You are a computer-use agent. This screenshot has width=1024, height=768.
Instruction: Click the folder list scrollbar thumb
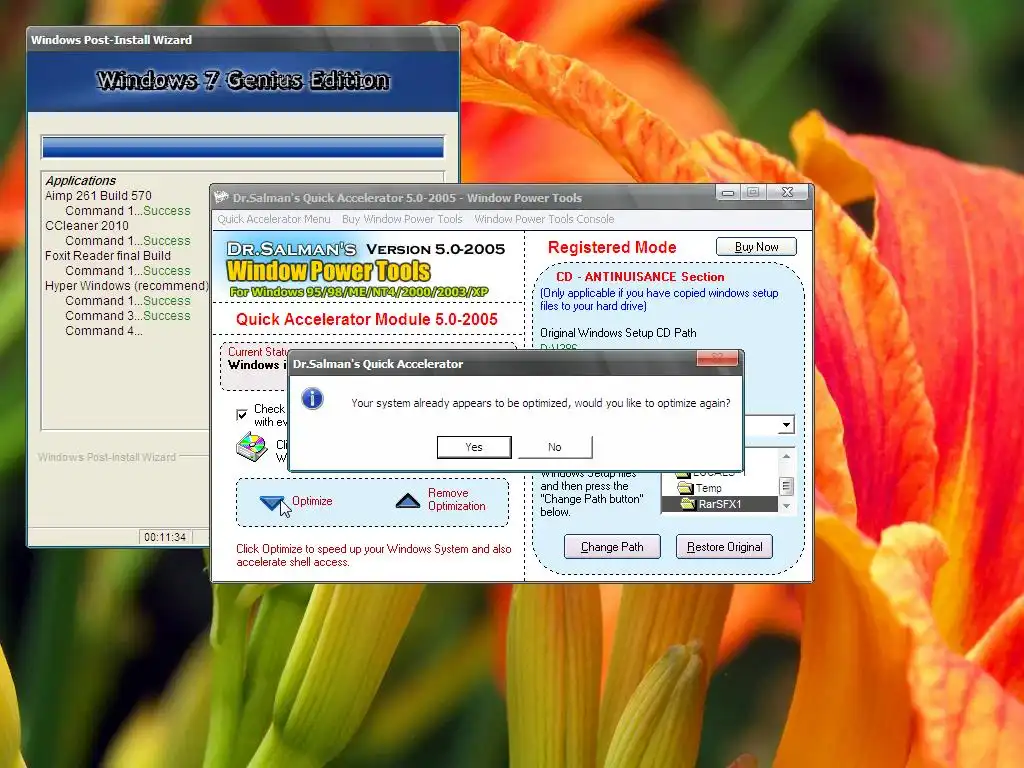pyautogui.click(x=786, y=486)
